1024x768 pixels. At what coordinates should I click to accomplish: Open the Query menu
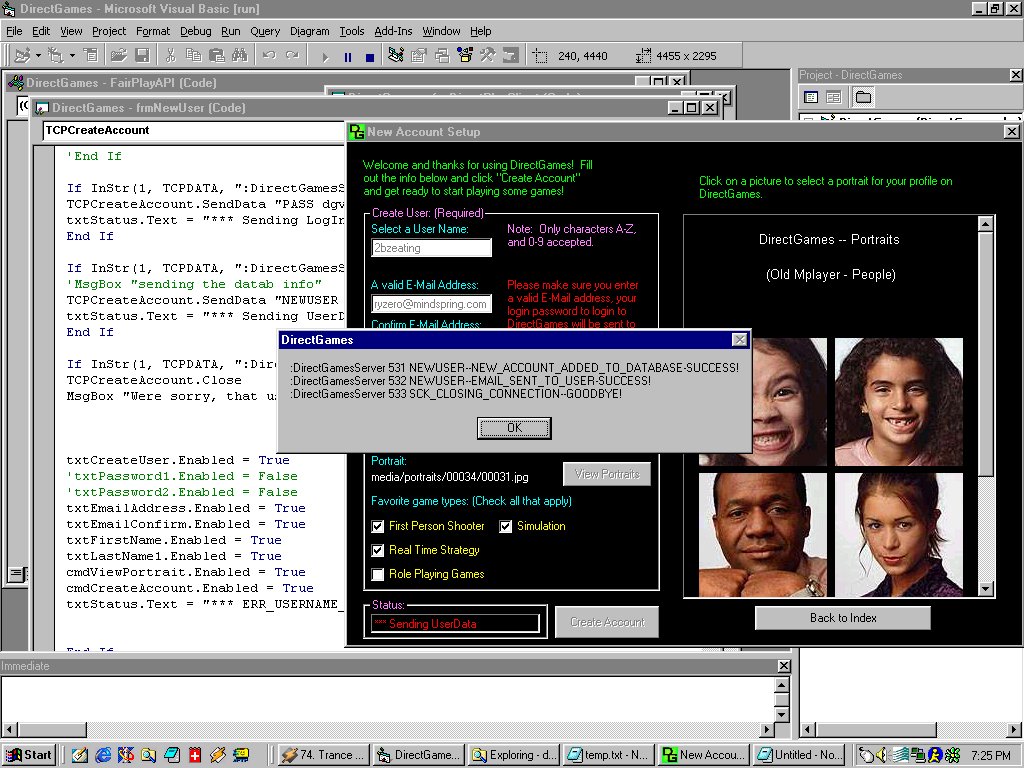tap(265, 31)
